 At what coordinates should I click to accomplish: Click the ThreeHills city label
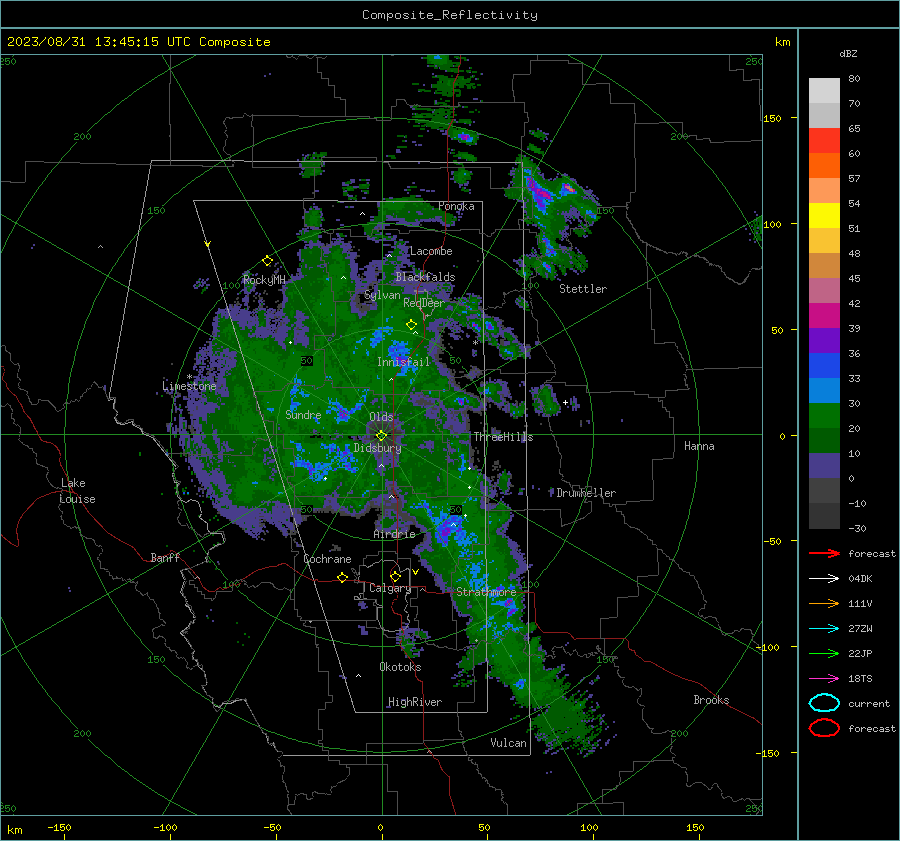[503, 437]
